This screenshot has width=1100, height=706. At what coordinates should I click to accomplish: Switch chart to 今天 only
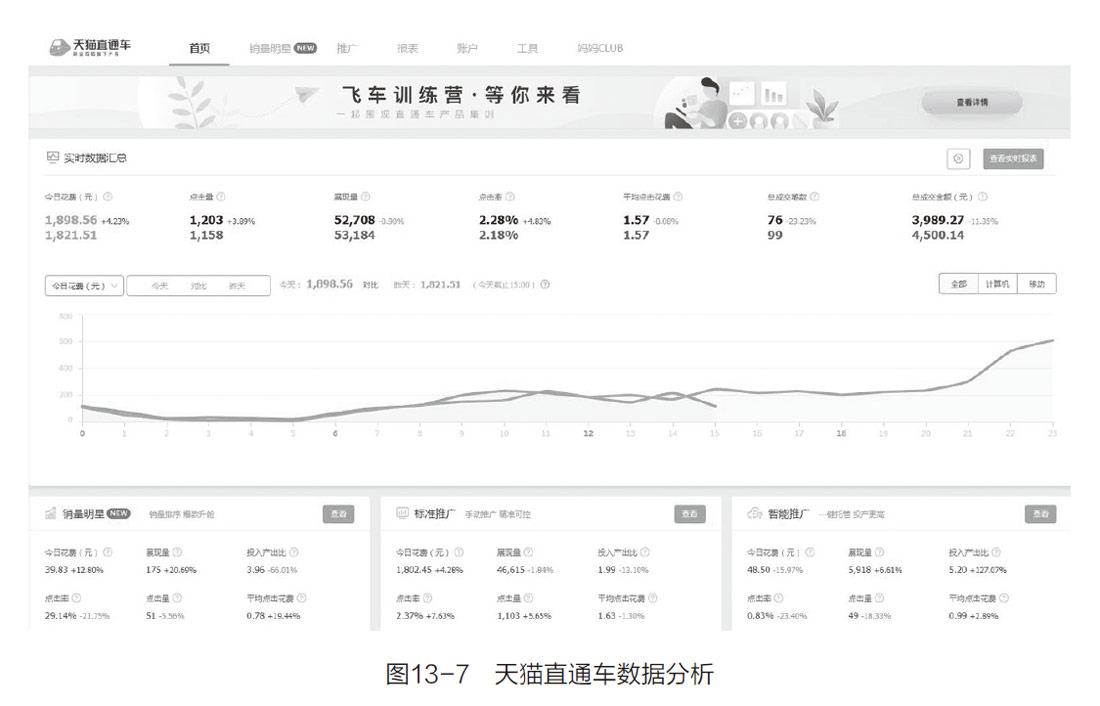(x=160, y=286)
